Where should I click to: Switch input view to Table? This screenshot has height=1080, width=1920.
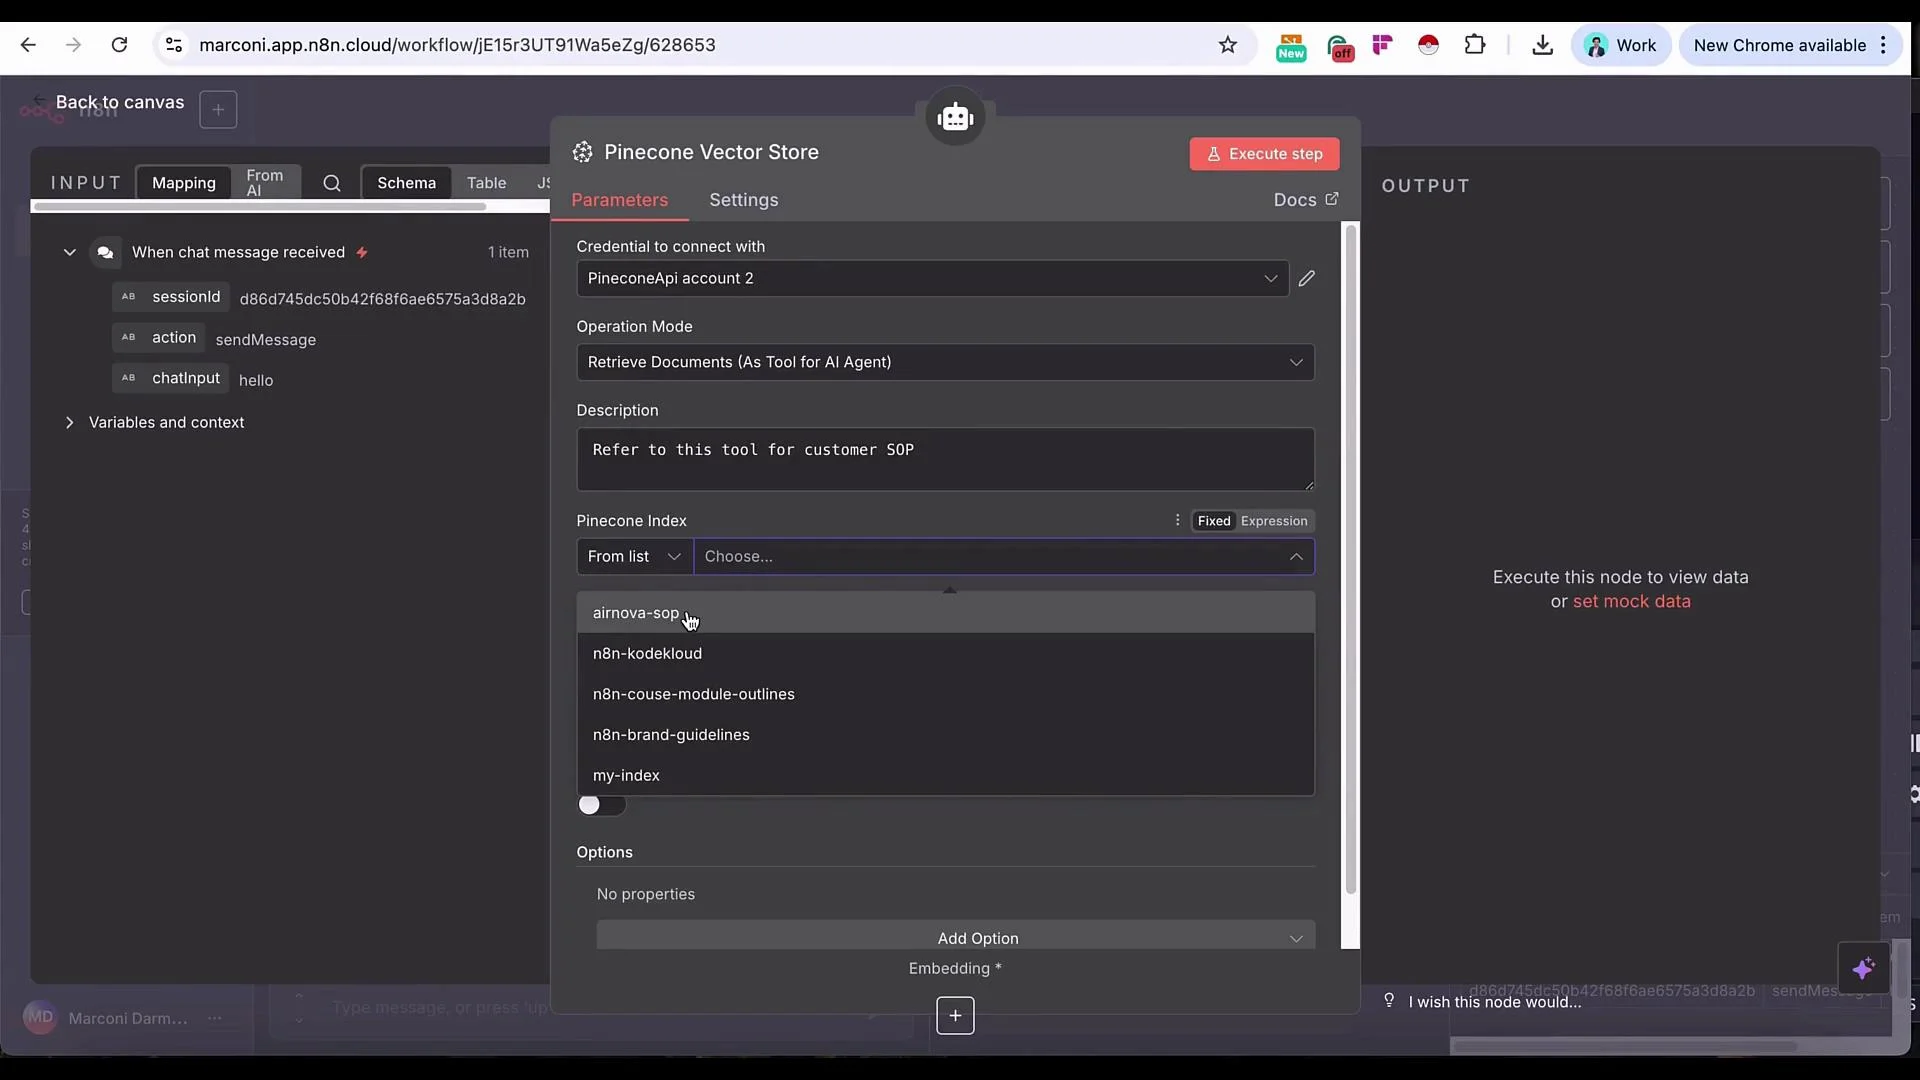click(486, 183)
